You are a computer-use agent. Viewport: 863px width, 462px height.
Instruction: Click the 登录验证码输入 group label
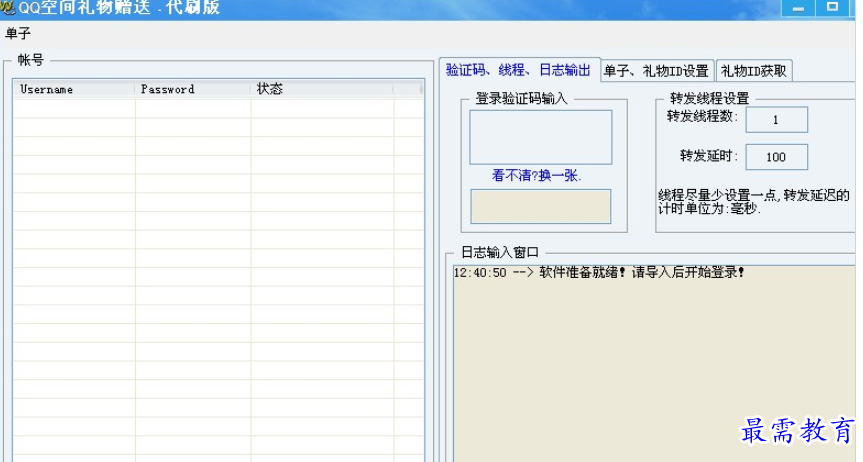point(521,99)
